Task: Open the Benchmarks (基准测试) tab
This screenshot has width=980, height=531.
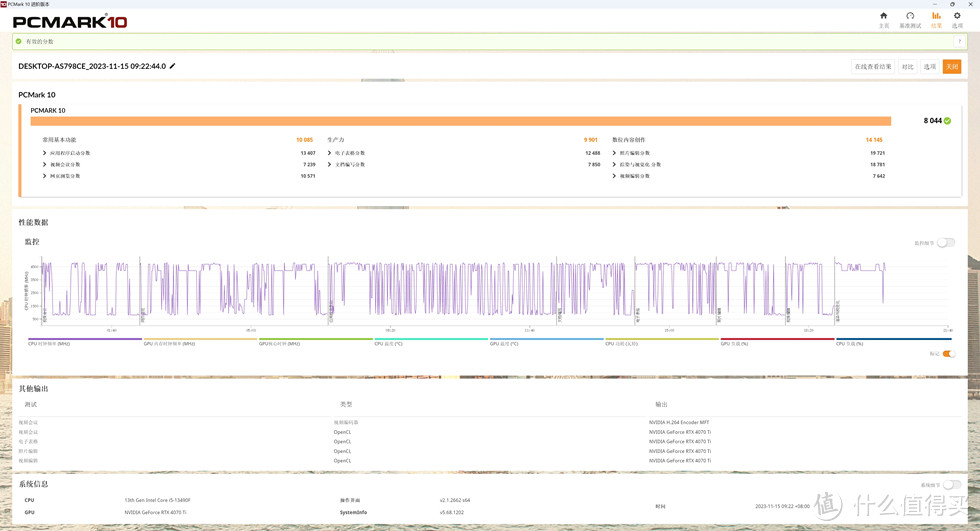Action: pyautogui.click(x=910, y=19)
